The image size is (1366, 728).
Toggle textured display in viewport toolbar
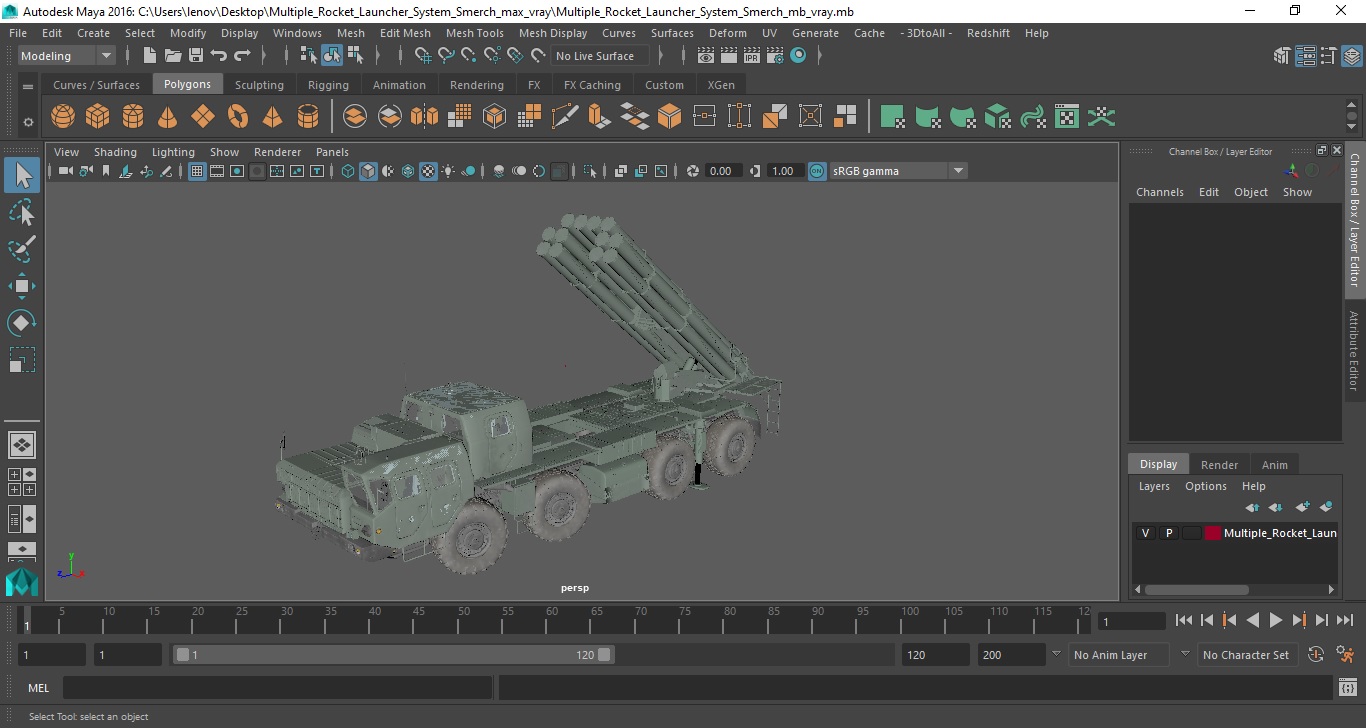coord(428,171)
